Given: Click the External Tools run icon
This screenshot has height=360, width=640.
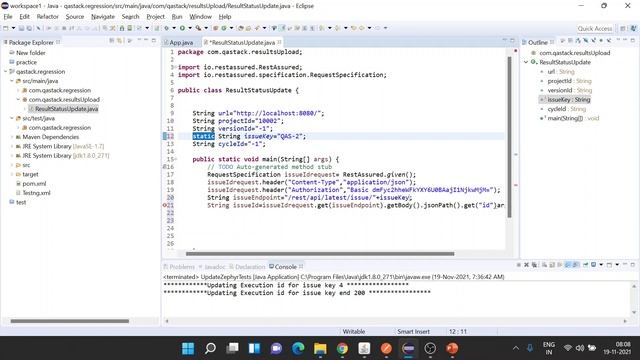Looking at the screenshot, I should pos(198,28).
